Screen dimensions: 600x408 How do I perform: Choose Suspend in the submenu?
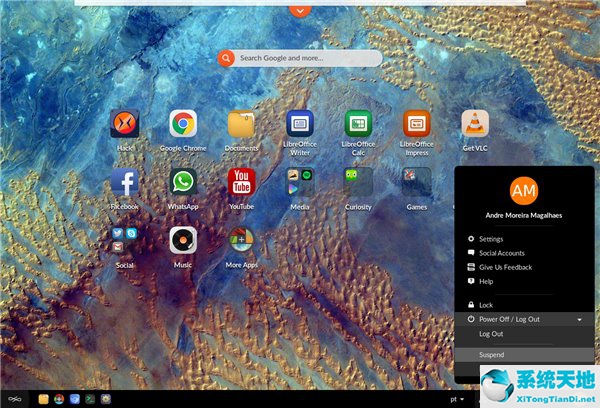(524, 355)
